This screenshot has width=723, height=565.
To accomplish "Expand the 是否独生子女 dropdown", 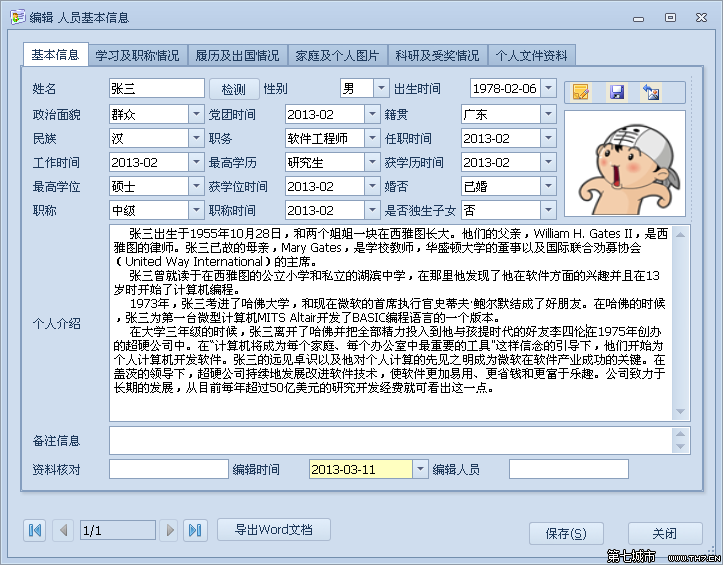I will pos(548,210).
